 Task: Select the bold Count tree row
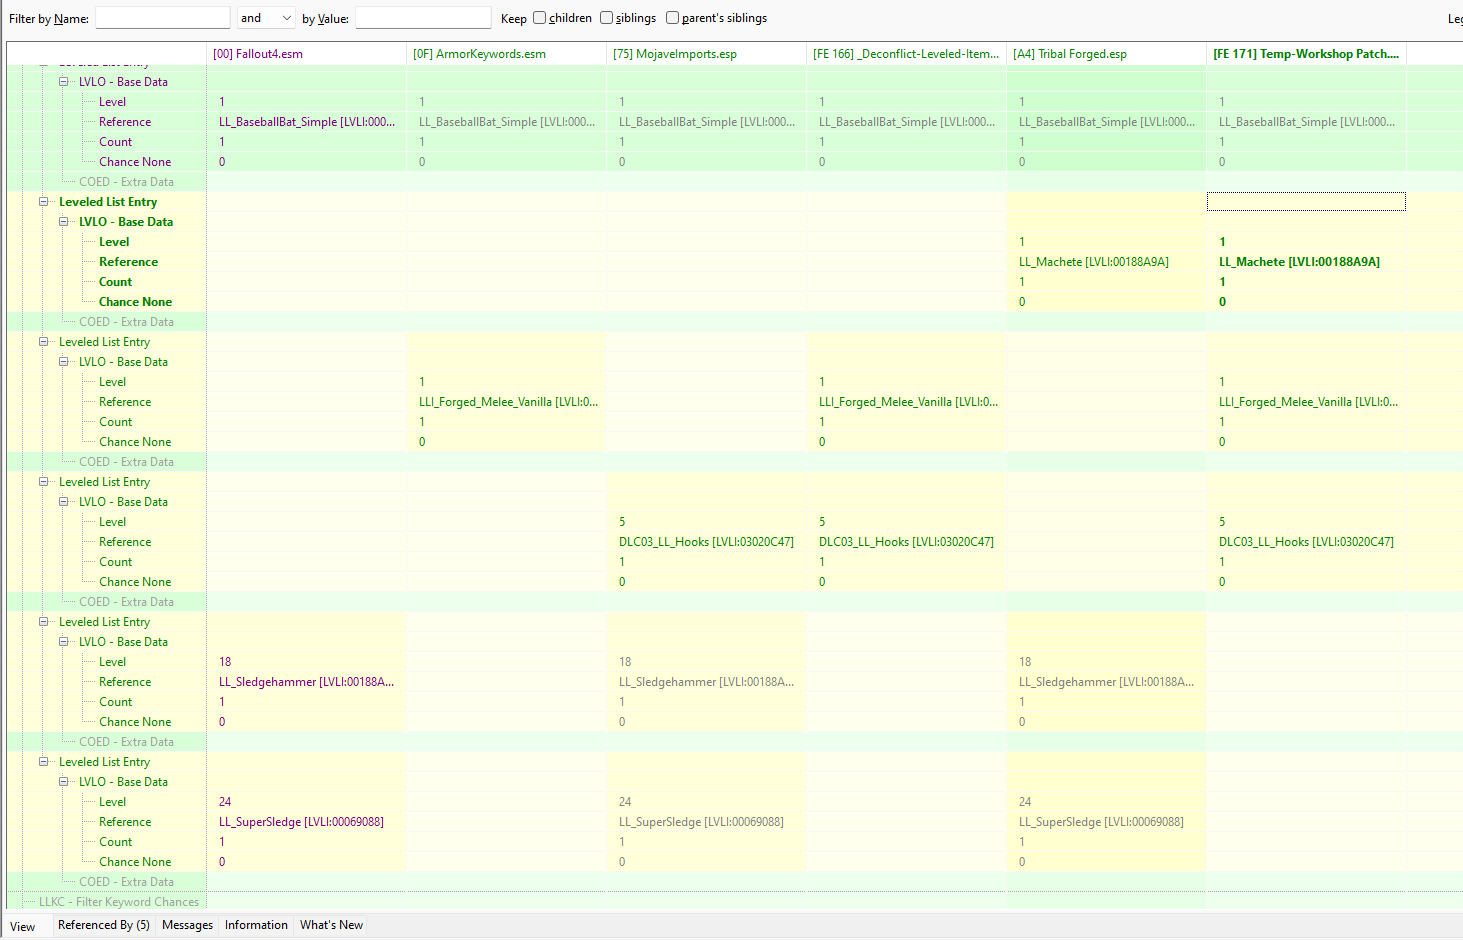tap(115, 282)
